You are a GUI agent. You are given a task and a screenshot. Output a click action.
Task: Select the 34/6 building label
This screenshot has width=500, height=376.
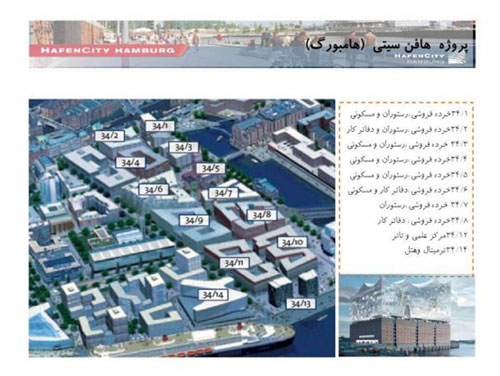tap(154, 189)
